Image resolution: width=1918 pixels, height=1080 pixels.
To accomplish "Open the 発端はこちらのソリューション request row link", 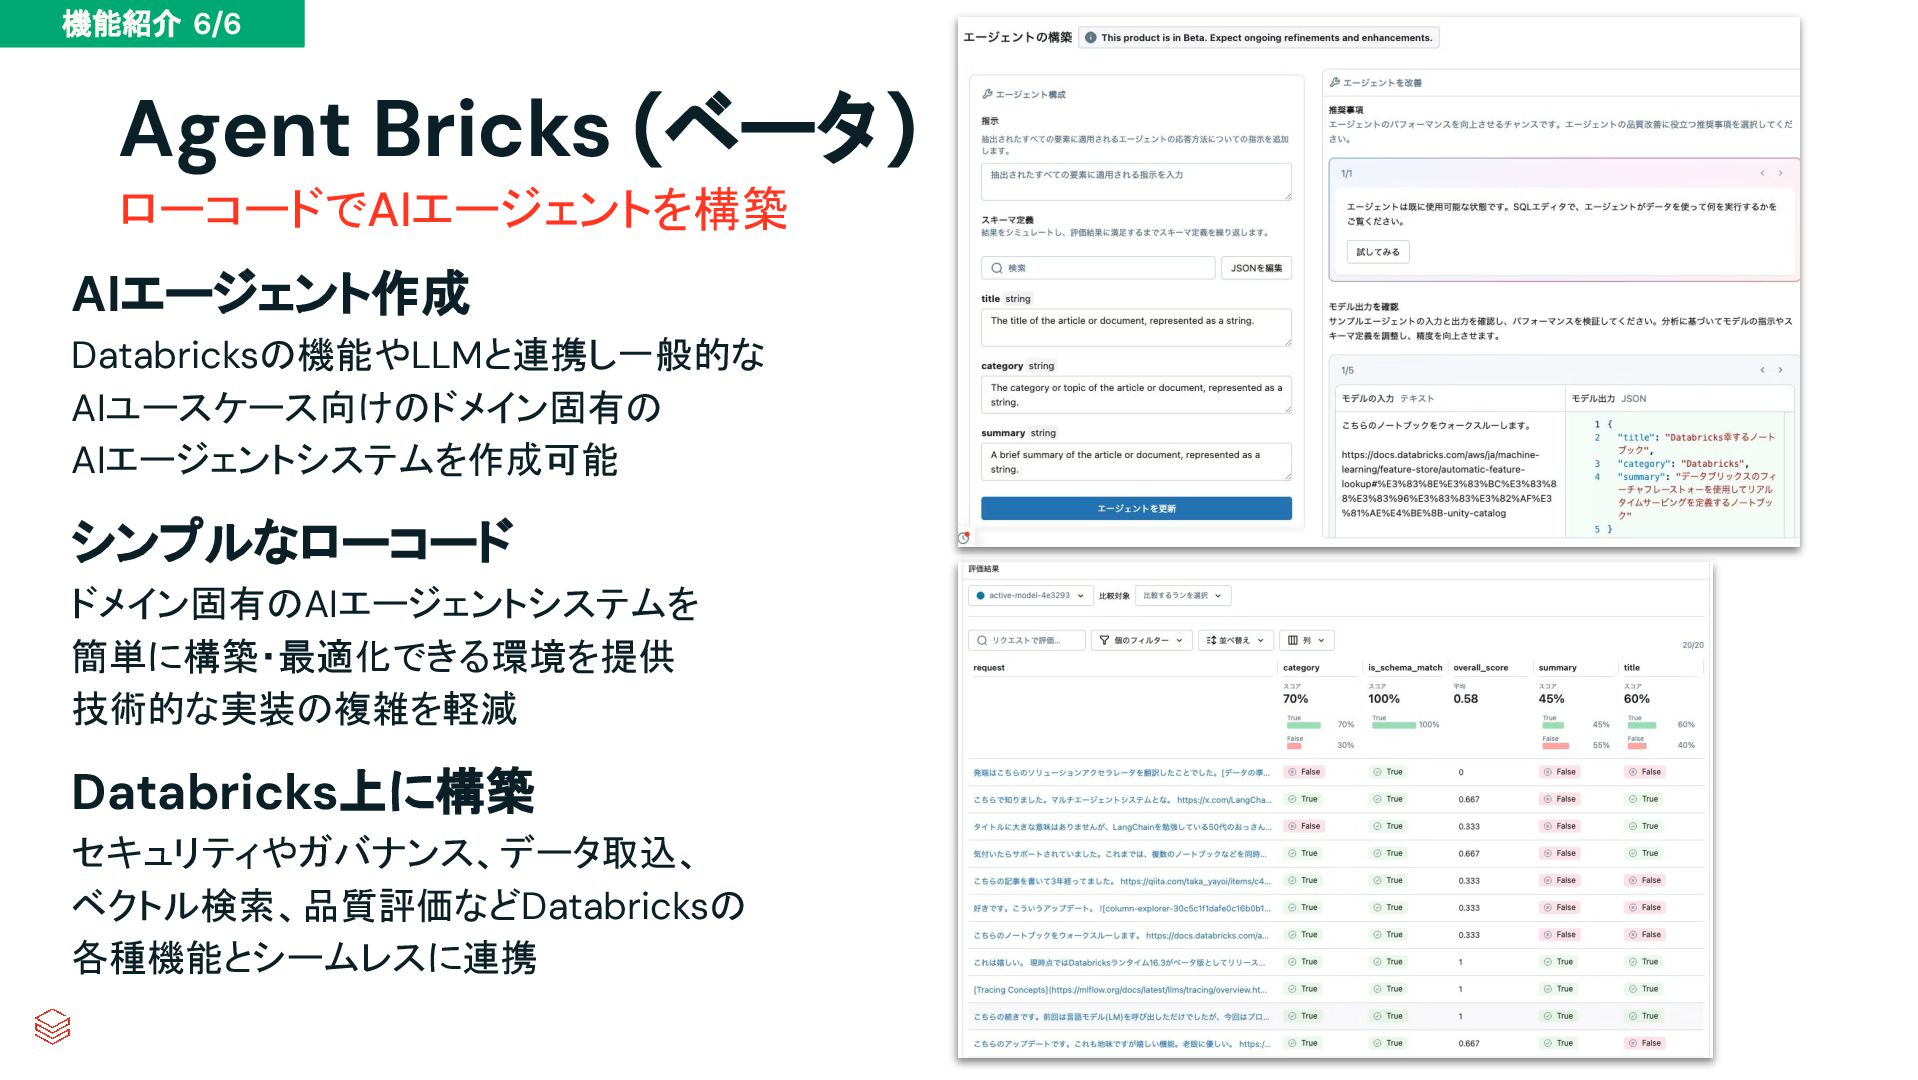I will (x=1121, y=773).
